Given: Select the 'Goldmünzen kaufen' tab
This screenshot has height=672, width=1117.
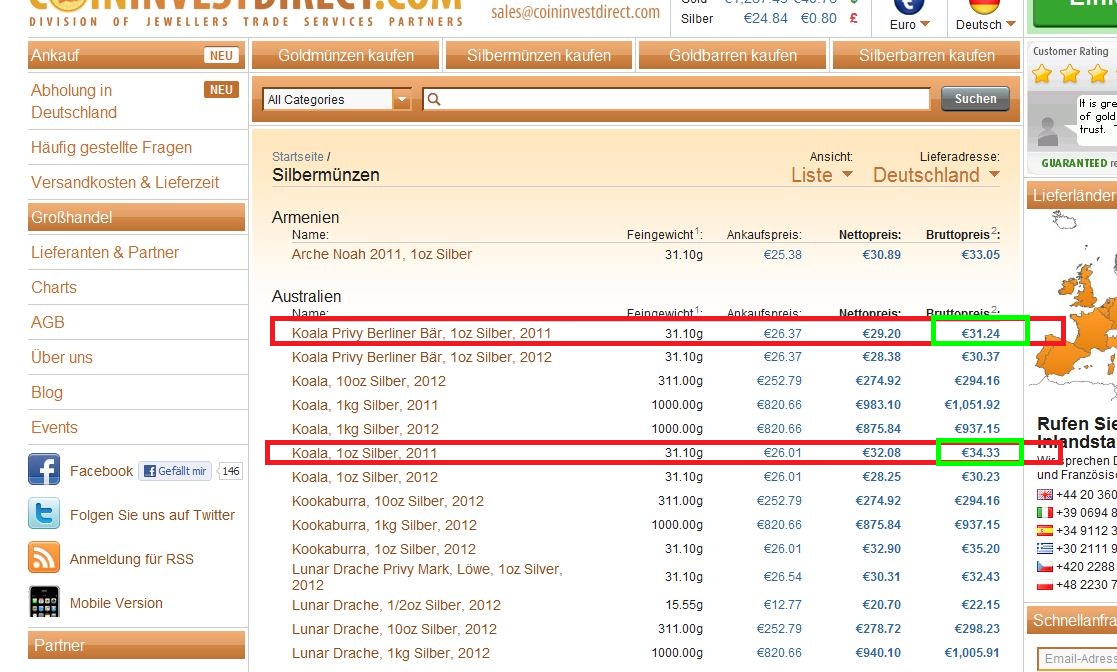Looking at the screenshot, I should coord(346,56).
